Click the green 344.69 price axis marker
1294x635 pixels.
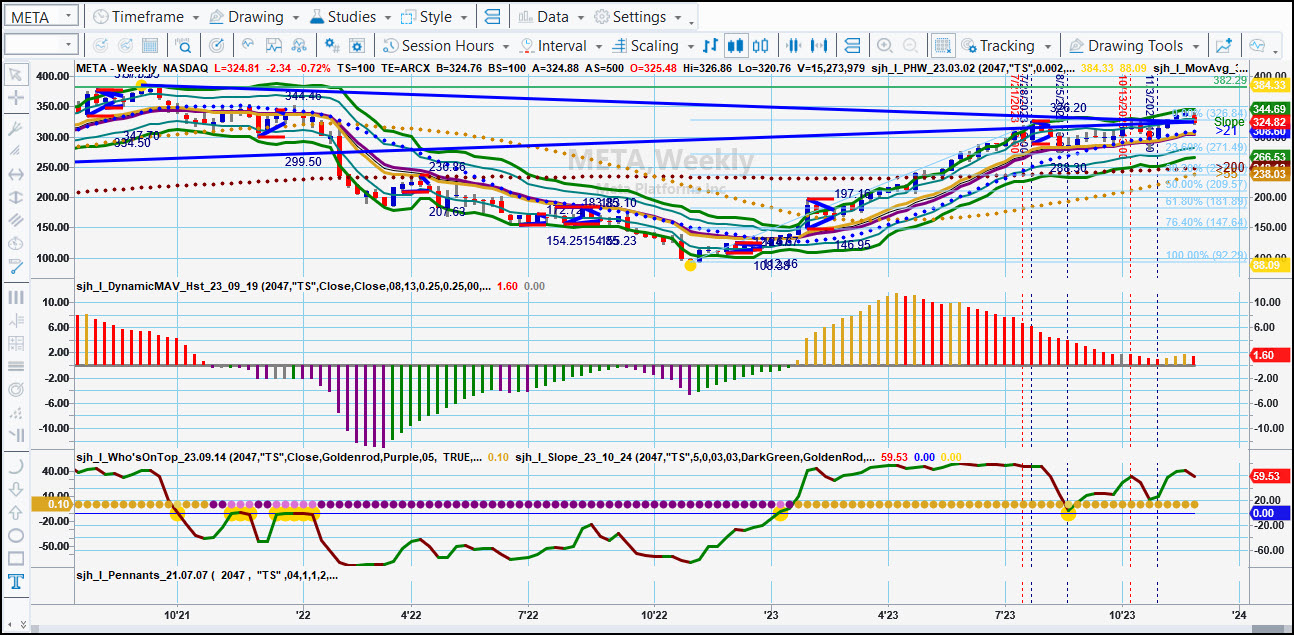coord(1270,108)
